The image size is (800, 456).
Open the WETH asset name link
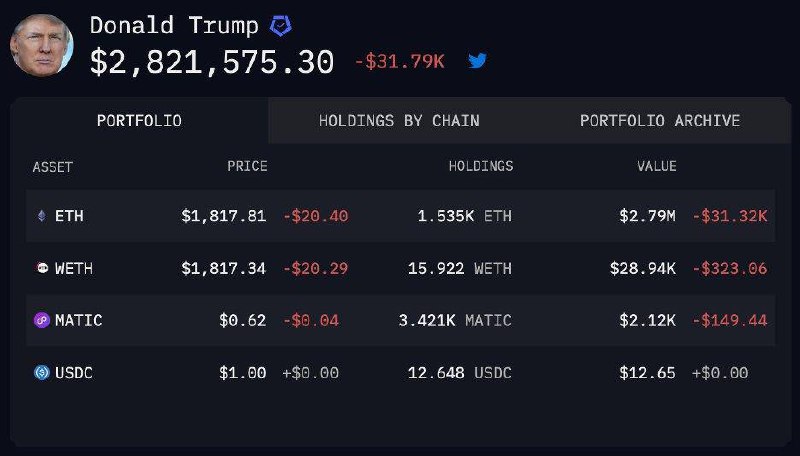(74, 268)
